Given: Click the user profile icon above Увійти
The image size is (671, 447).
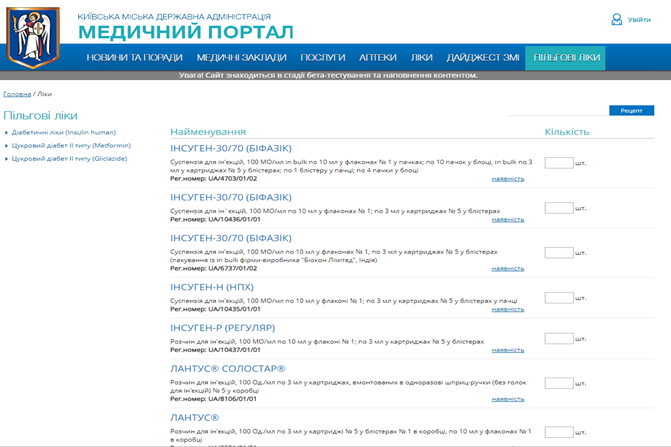Looking at the screenshot, I should tap(617, 19).
